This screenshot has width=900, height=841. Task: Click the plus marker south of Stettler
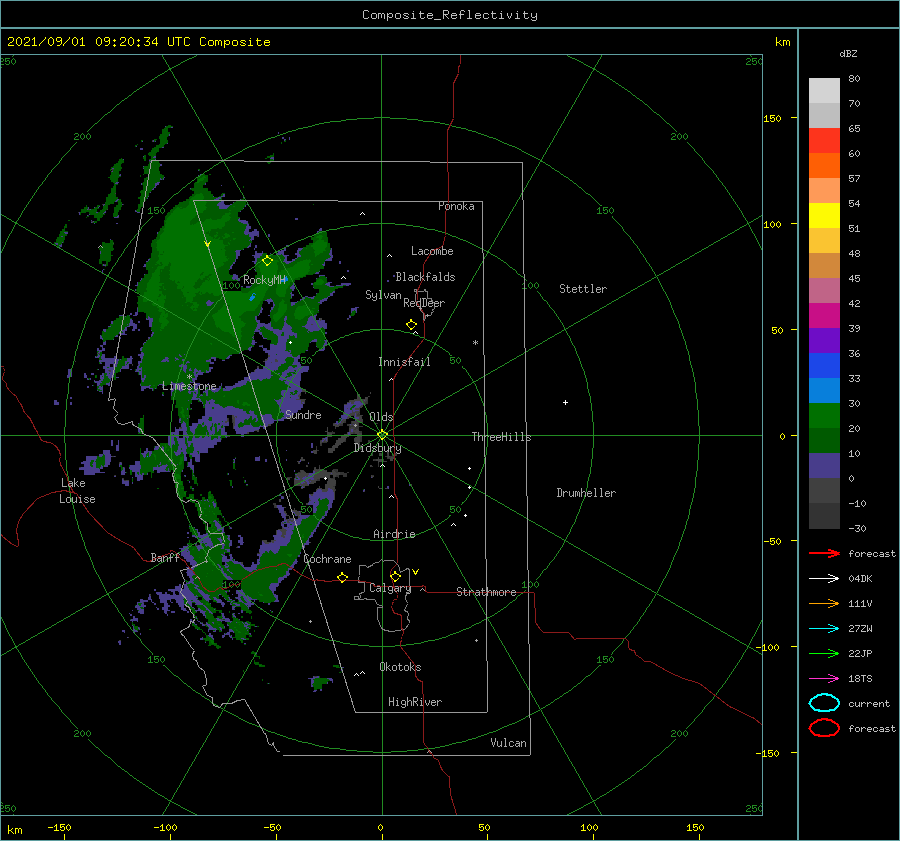point(565,402)
